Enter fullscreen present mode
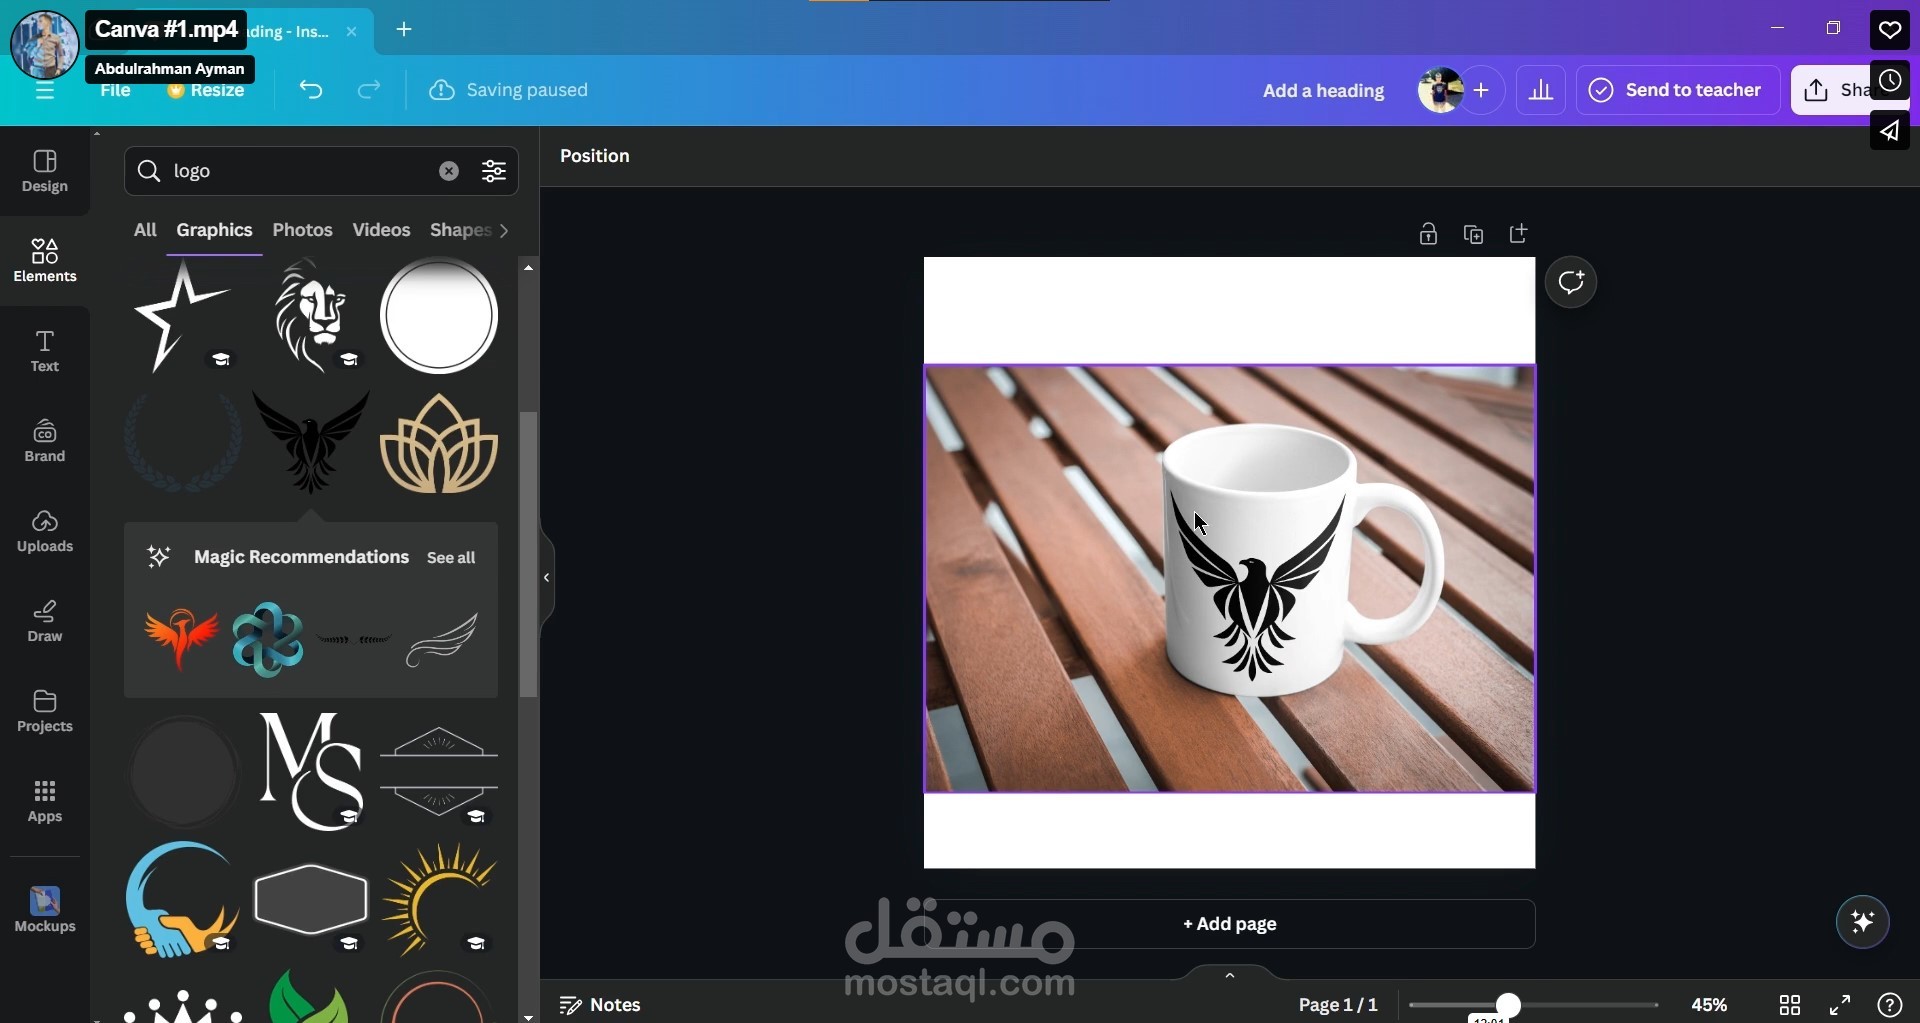 pyautogui.click(x=1840, y=1005)
